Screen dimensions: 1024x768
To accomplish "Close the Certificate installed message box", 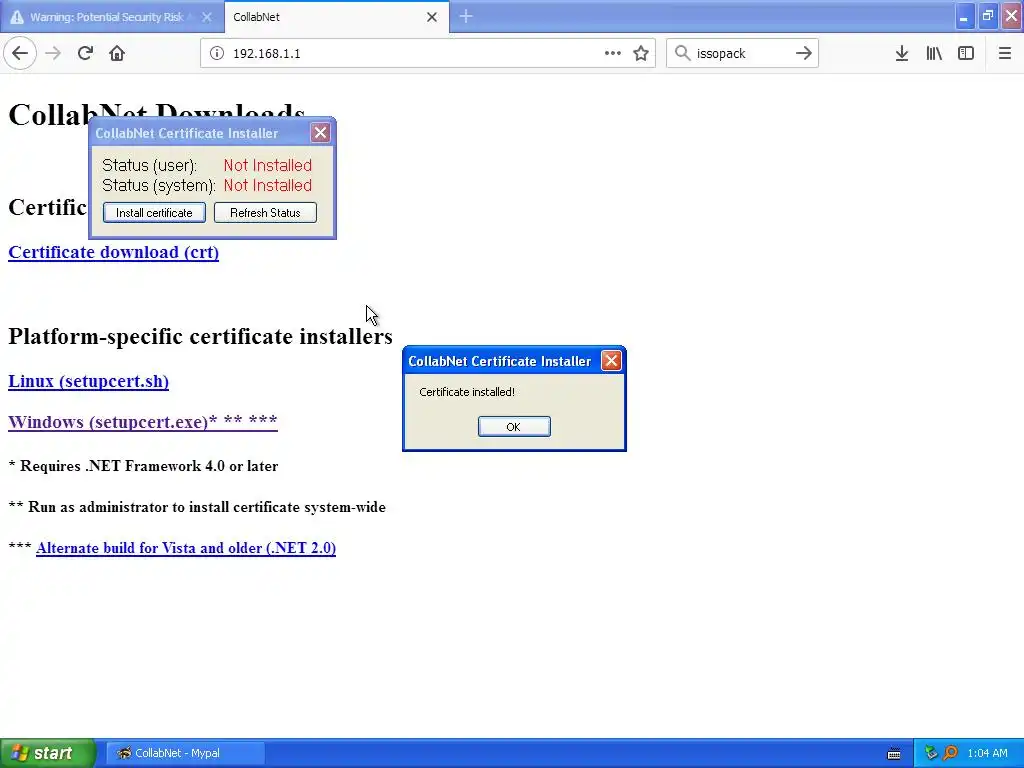I will pos(611,360).
